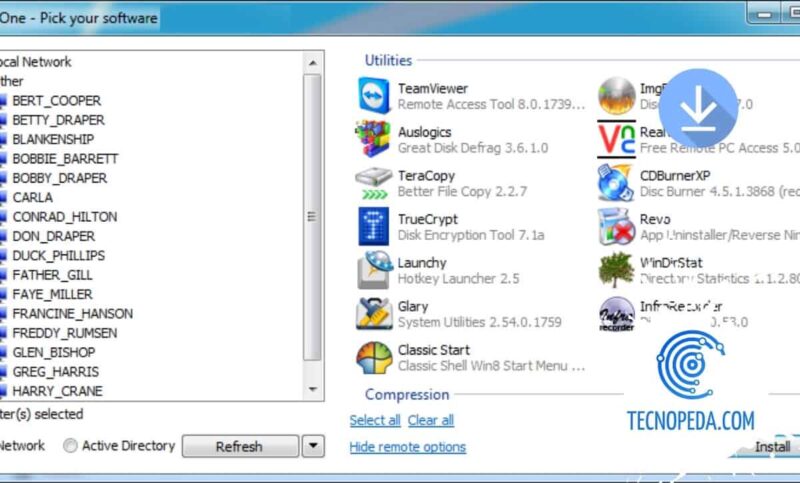Select the Launchy icon
Image resolution: width=800 pixels, height=483 pixels.
coord(375,270)
